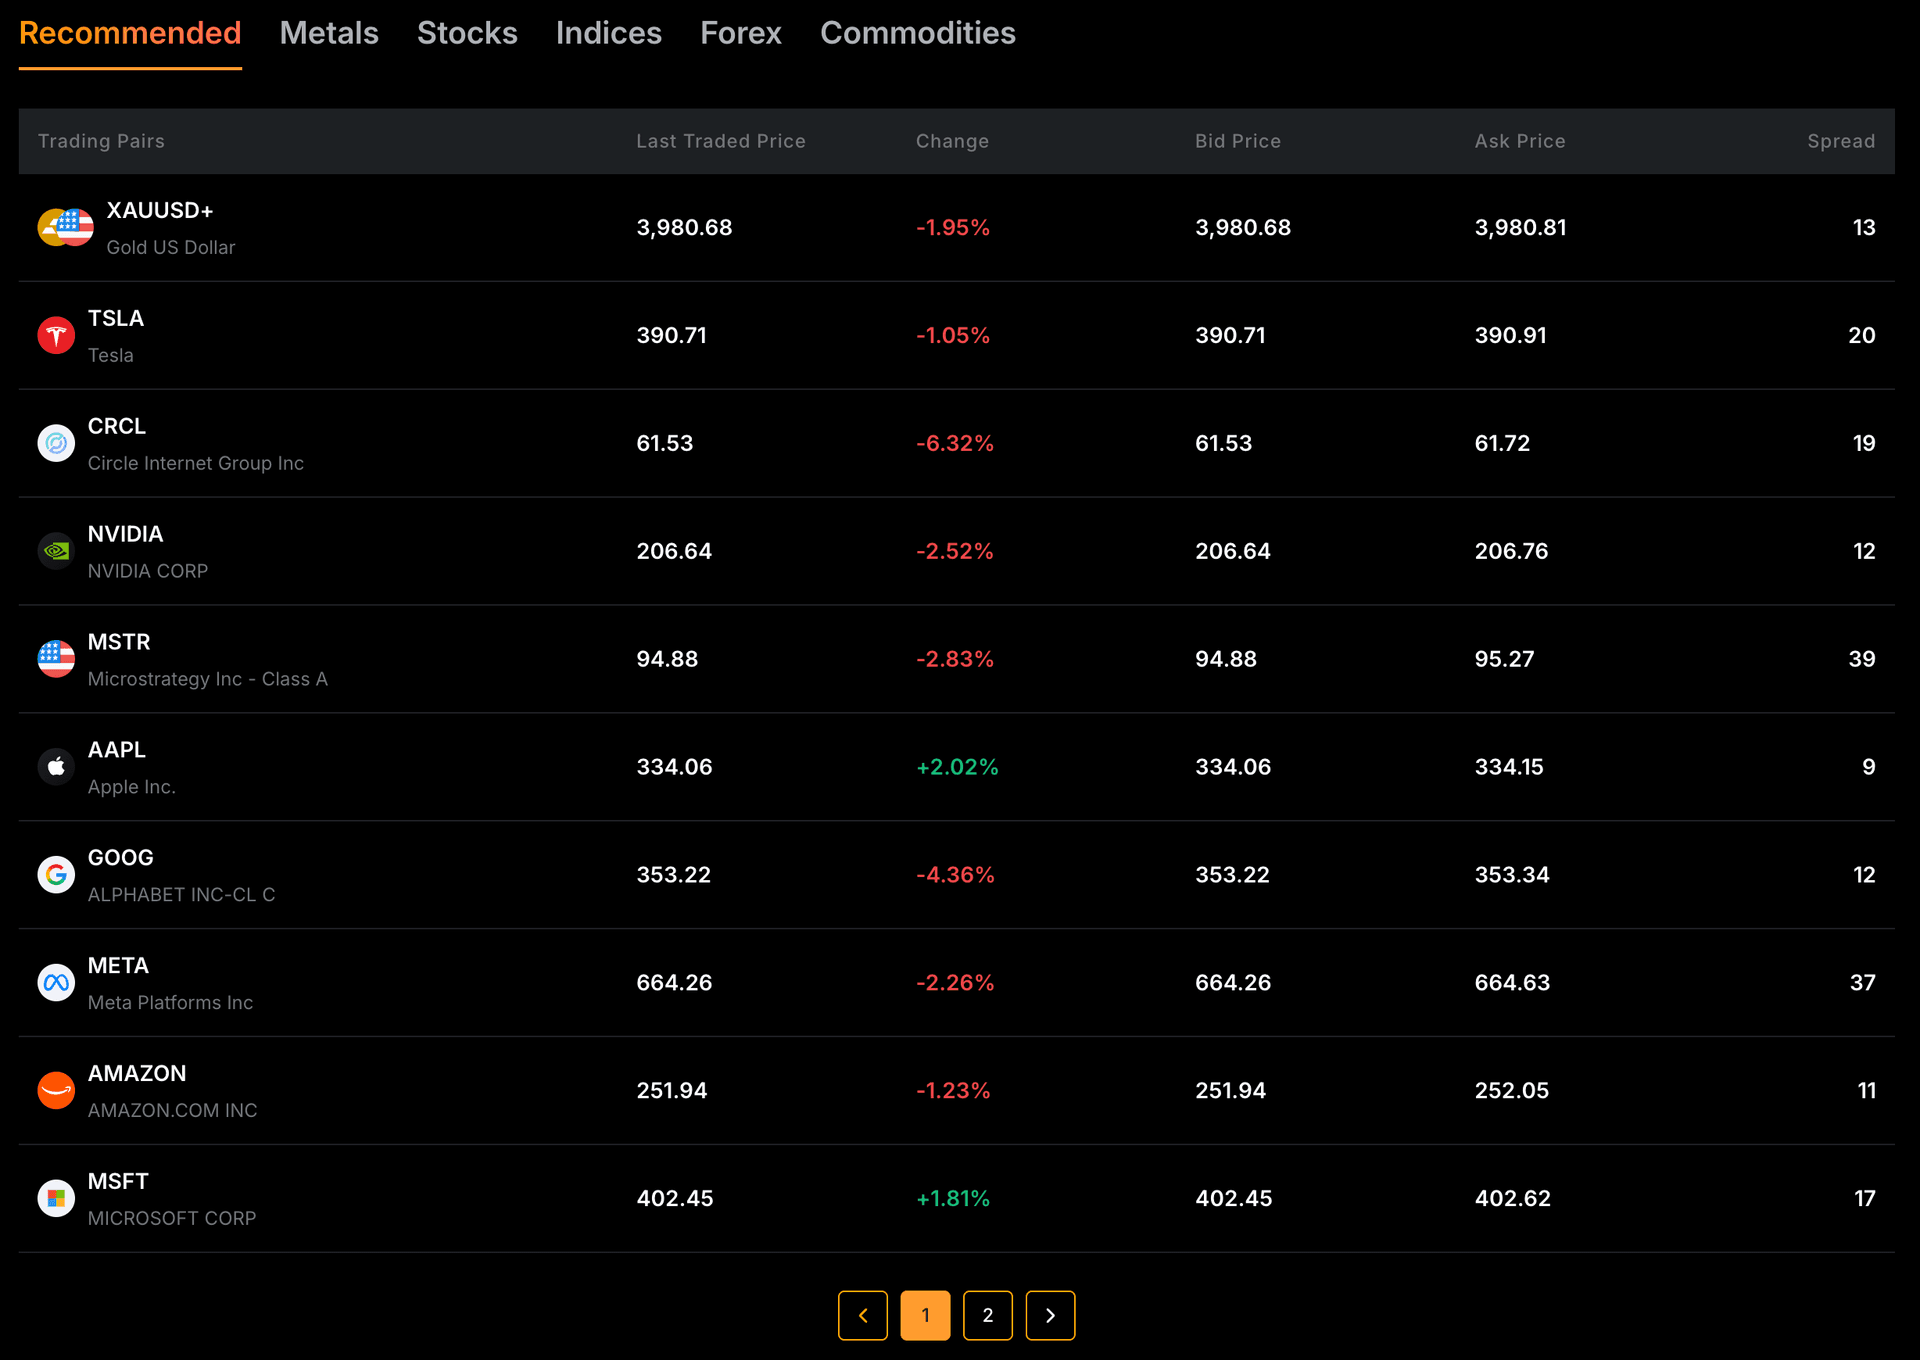The width and height of the screenshot is (1920, 1360).
Task: Click MSFT ask price 402.62
Action: [x=1513, y=1198]
